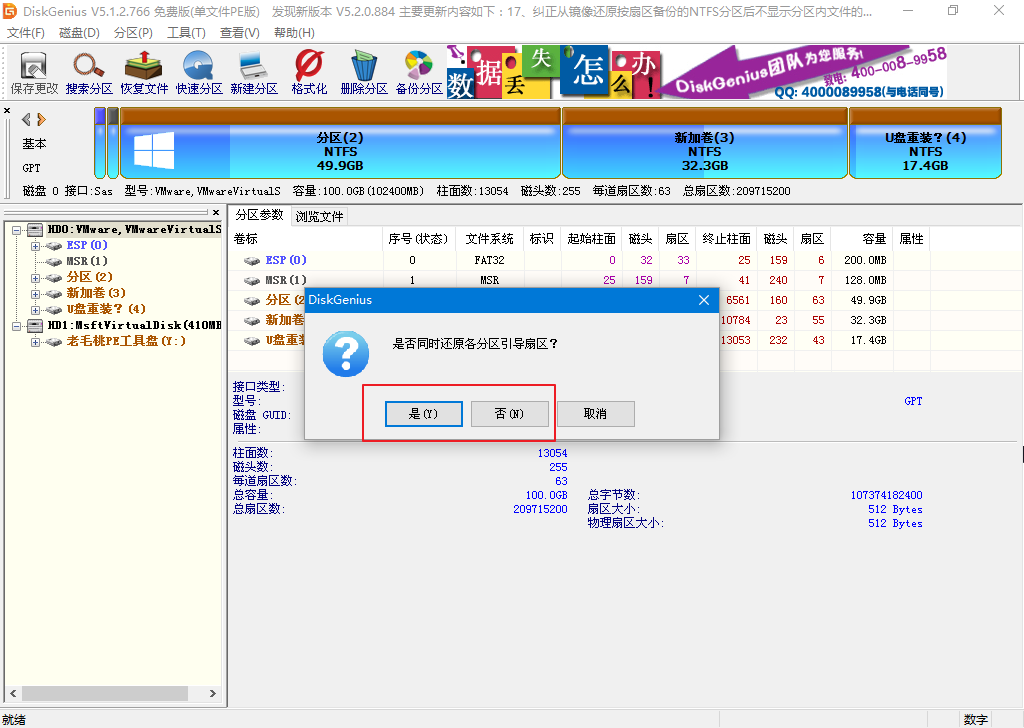Switch to the 浏览文件 tab
1024x728 pixels.
[319, 216]
